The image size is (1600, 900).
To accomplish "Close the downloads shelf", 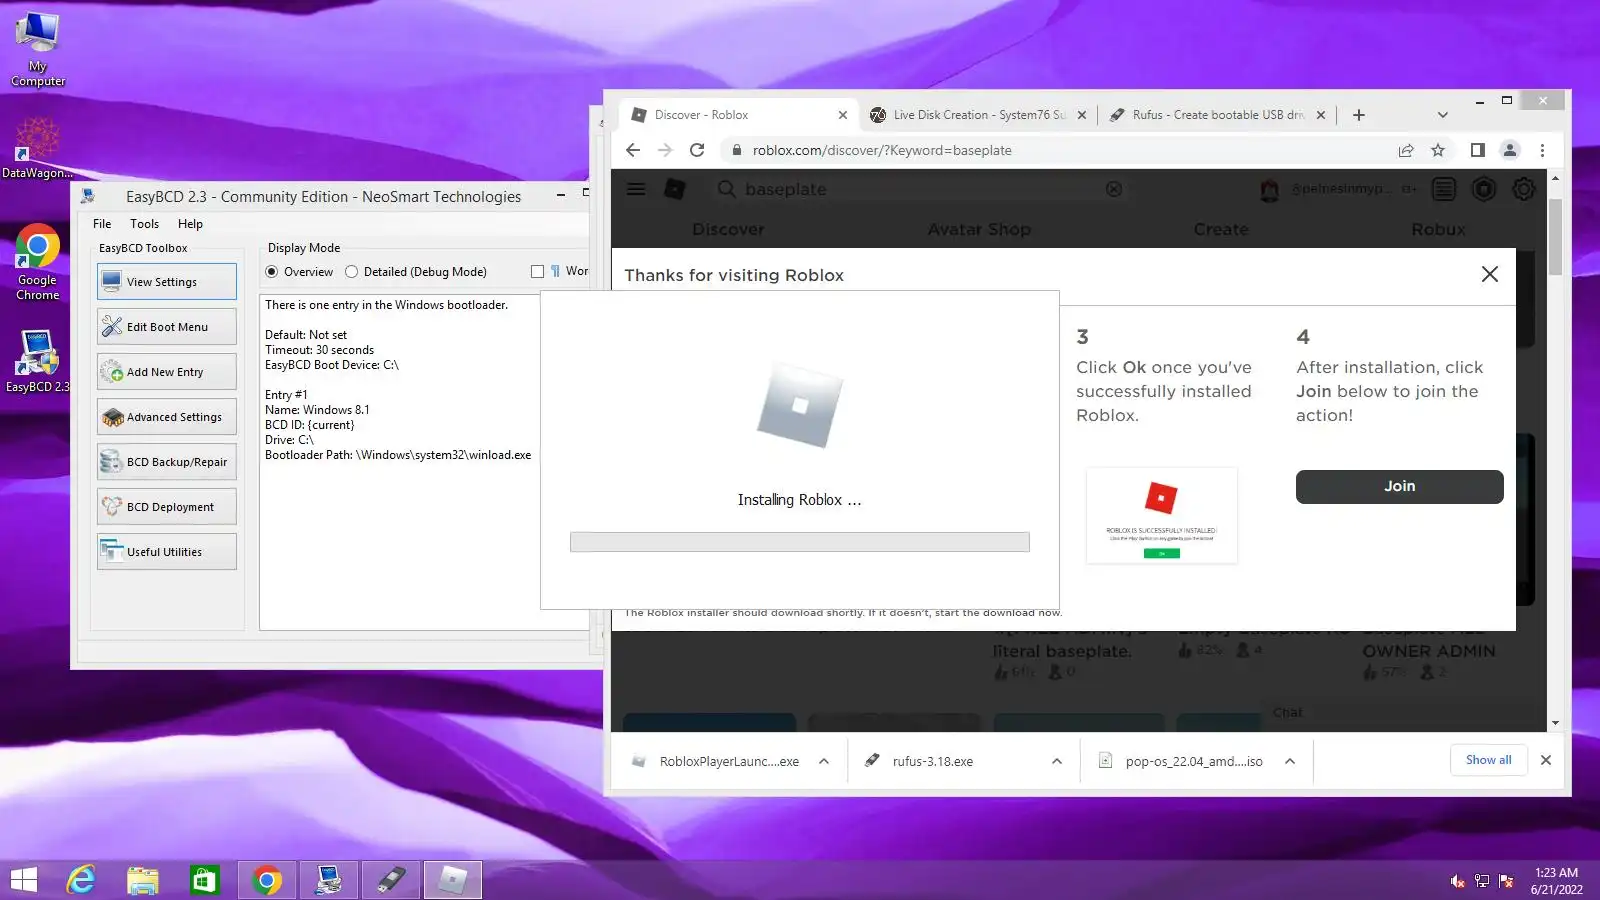I will (x=1546, y=760).
